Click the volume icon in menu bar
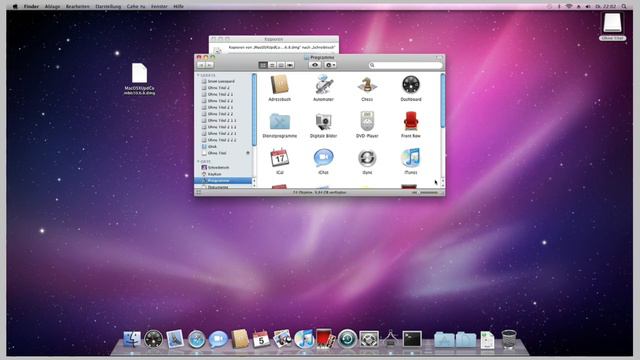640x360 pixels. click(588, 7)
